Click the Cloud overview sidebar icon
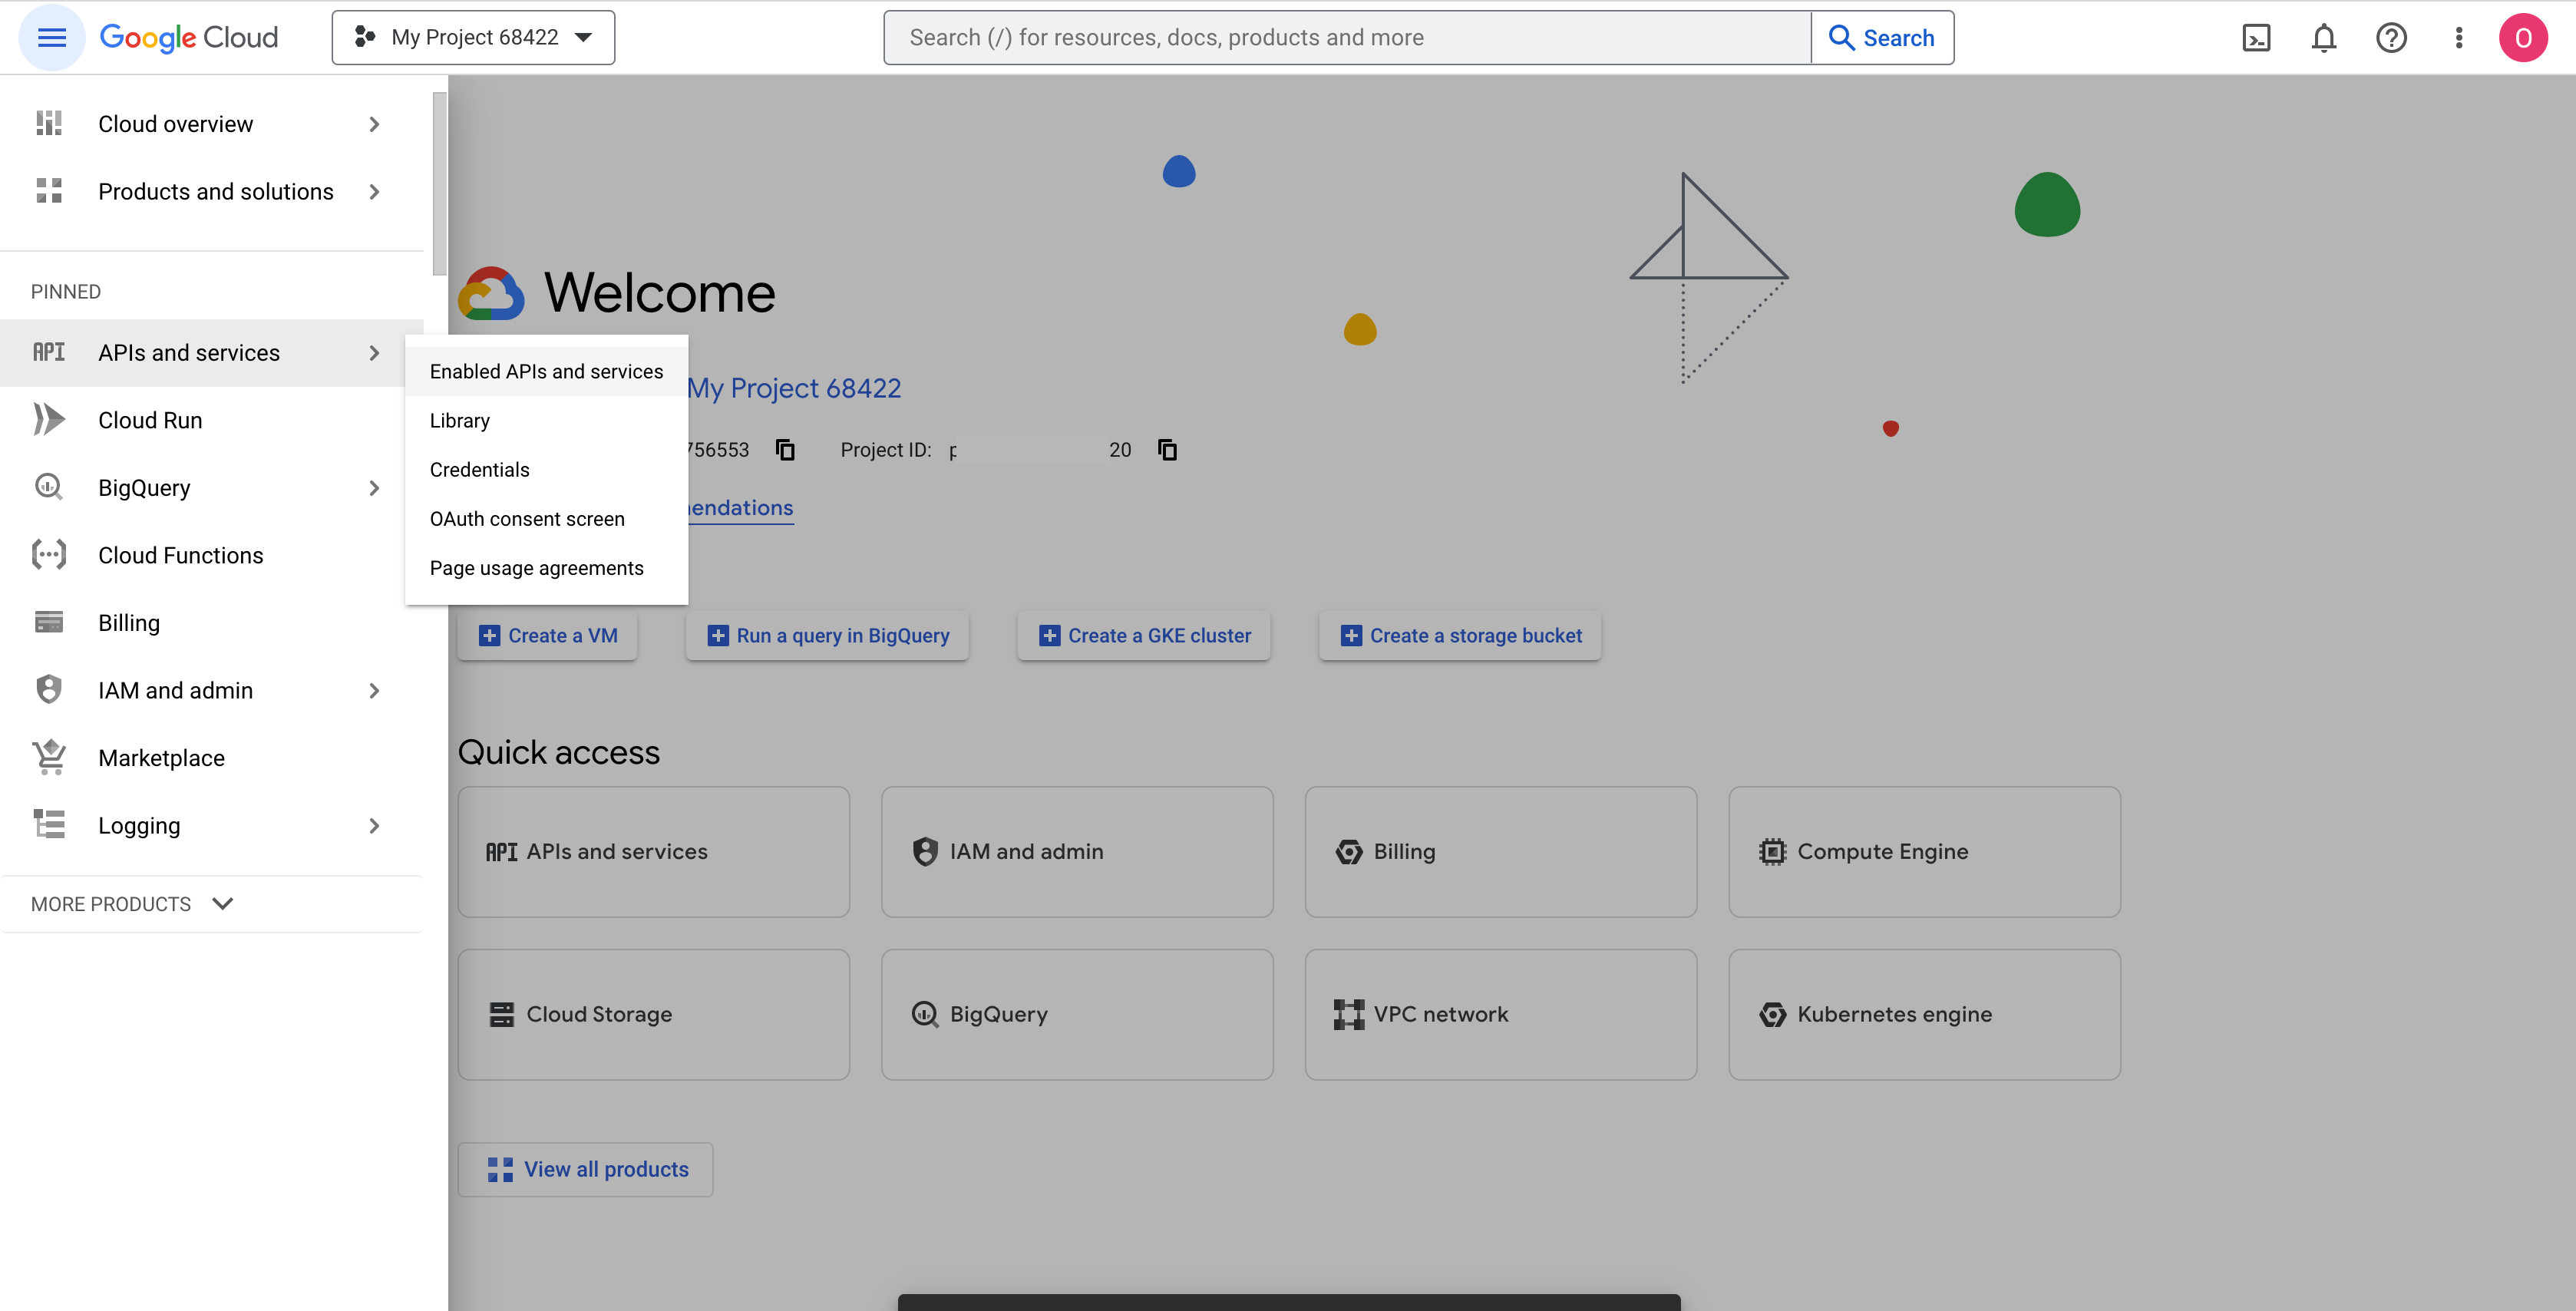The height and width of the screenshot is (1311, 2576). (x=49, y=123)
